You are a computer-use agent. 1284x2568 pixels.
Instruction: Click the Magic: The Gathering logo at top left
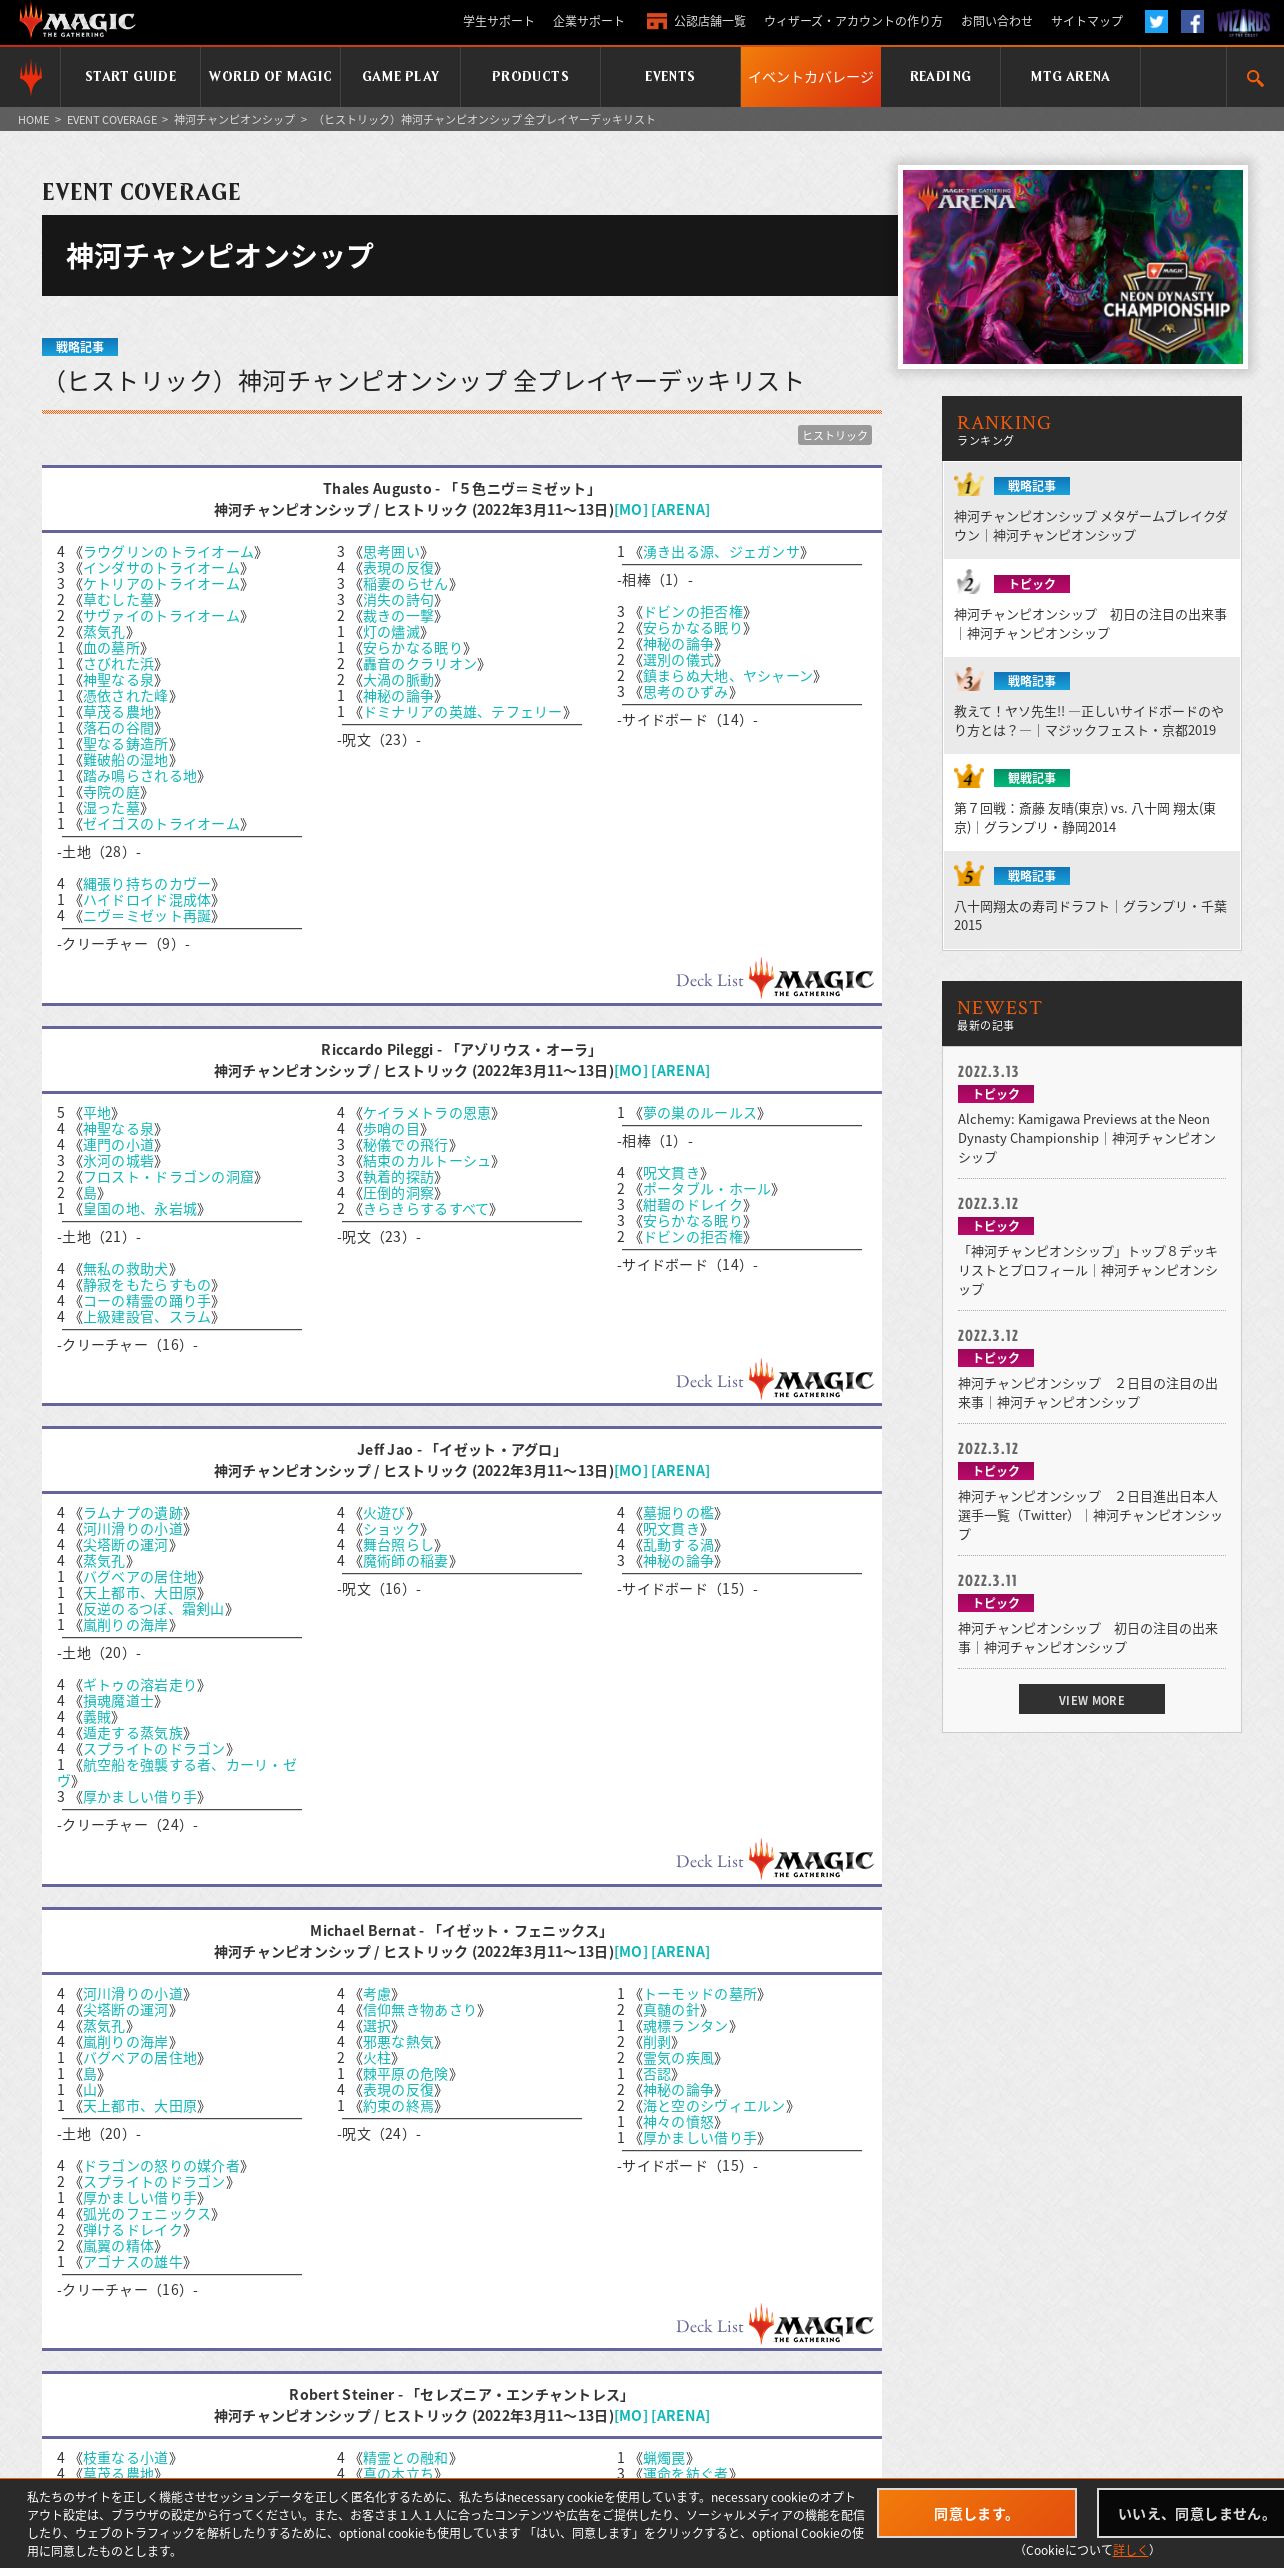(x=76, y=21)
